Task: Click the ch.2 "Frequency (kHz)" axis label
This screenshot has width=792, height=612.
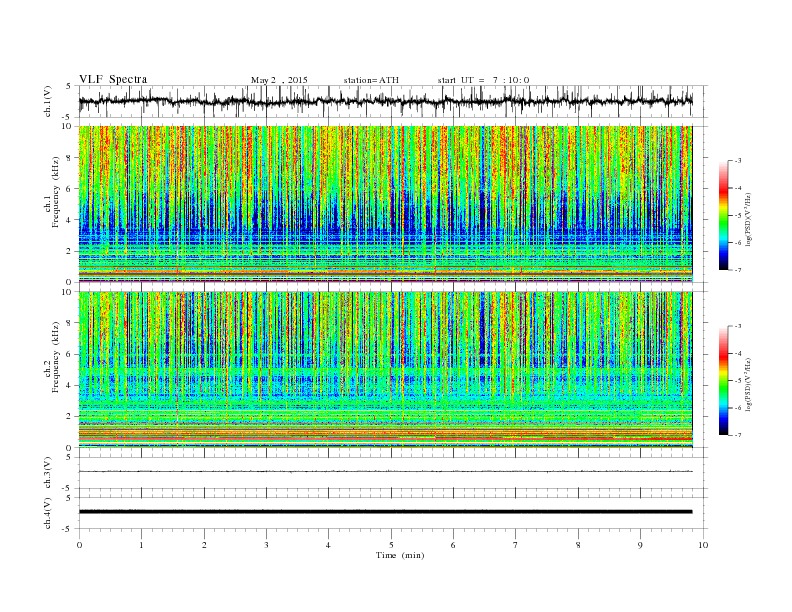Action: tap(55, 357)
